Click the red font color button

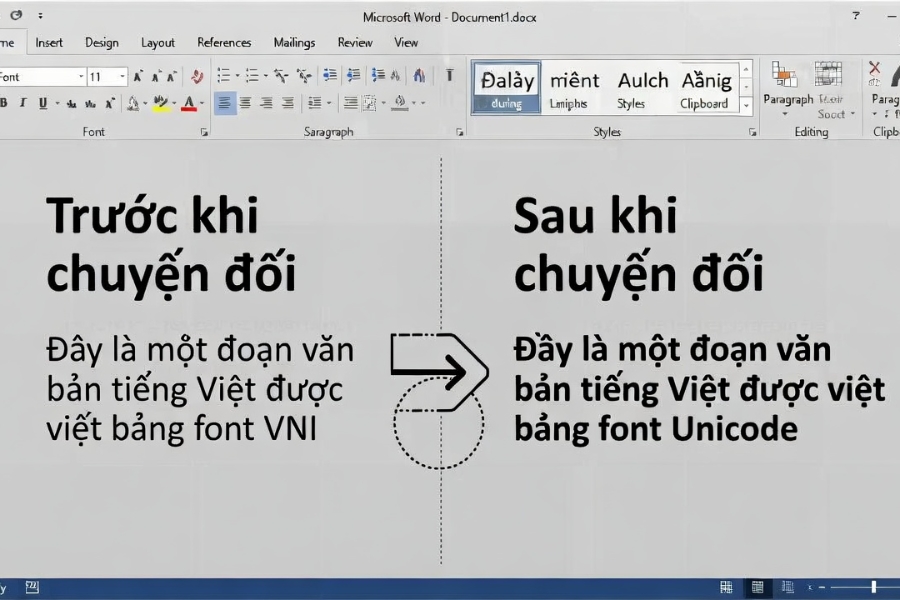(x=188, y=103)
